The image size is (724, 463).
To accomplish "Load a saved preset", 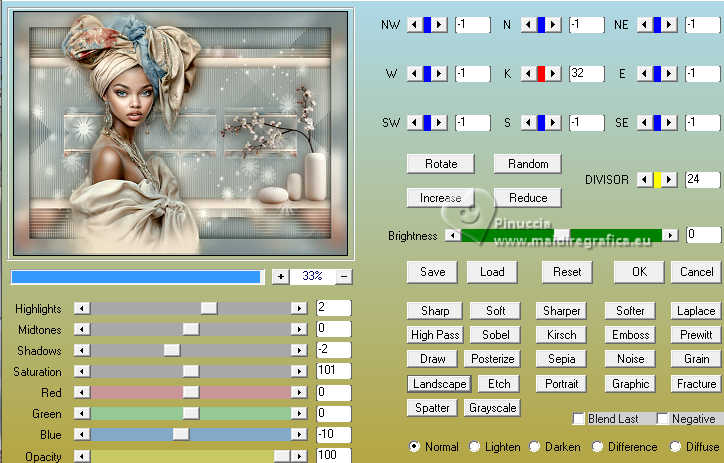I will click(x=492, y=272).
